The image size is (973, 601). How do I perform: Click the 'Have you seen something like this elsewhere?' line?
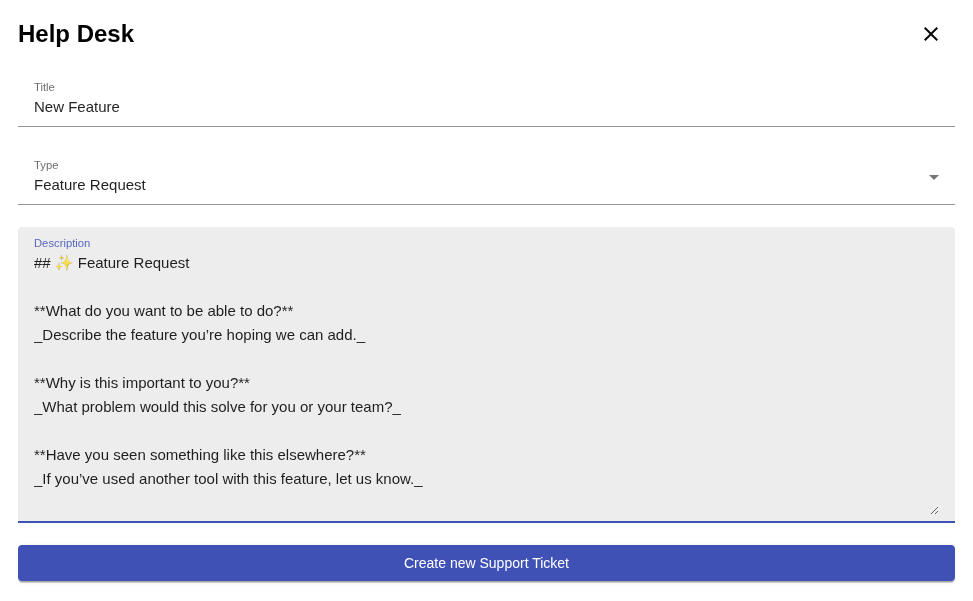pos(200,455)
